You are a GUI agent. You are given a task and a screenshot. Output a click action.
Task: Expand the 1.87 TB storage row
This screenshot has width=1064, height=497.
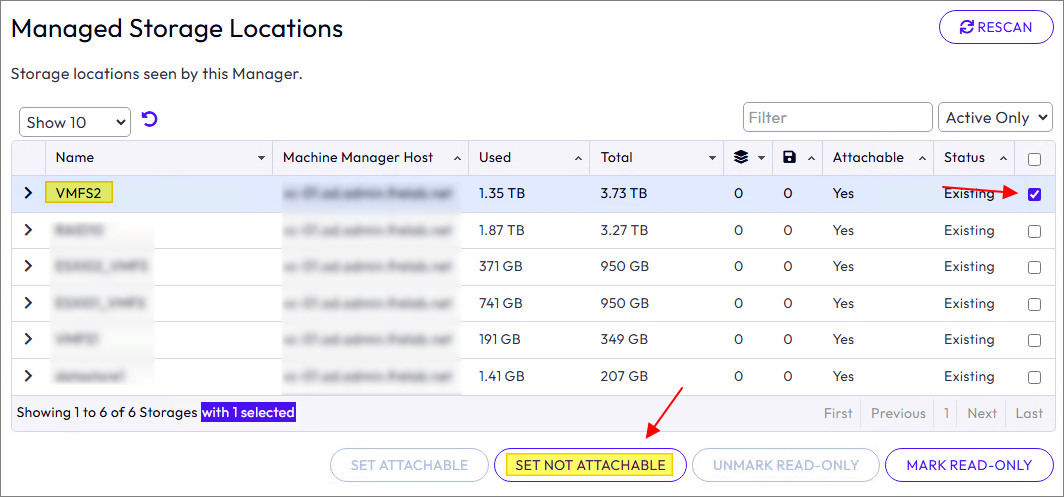[x=28, y=230]
